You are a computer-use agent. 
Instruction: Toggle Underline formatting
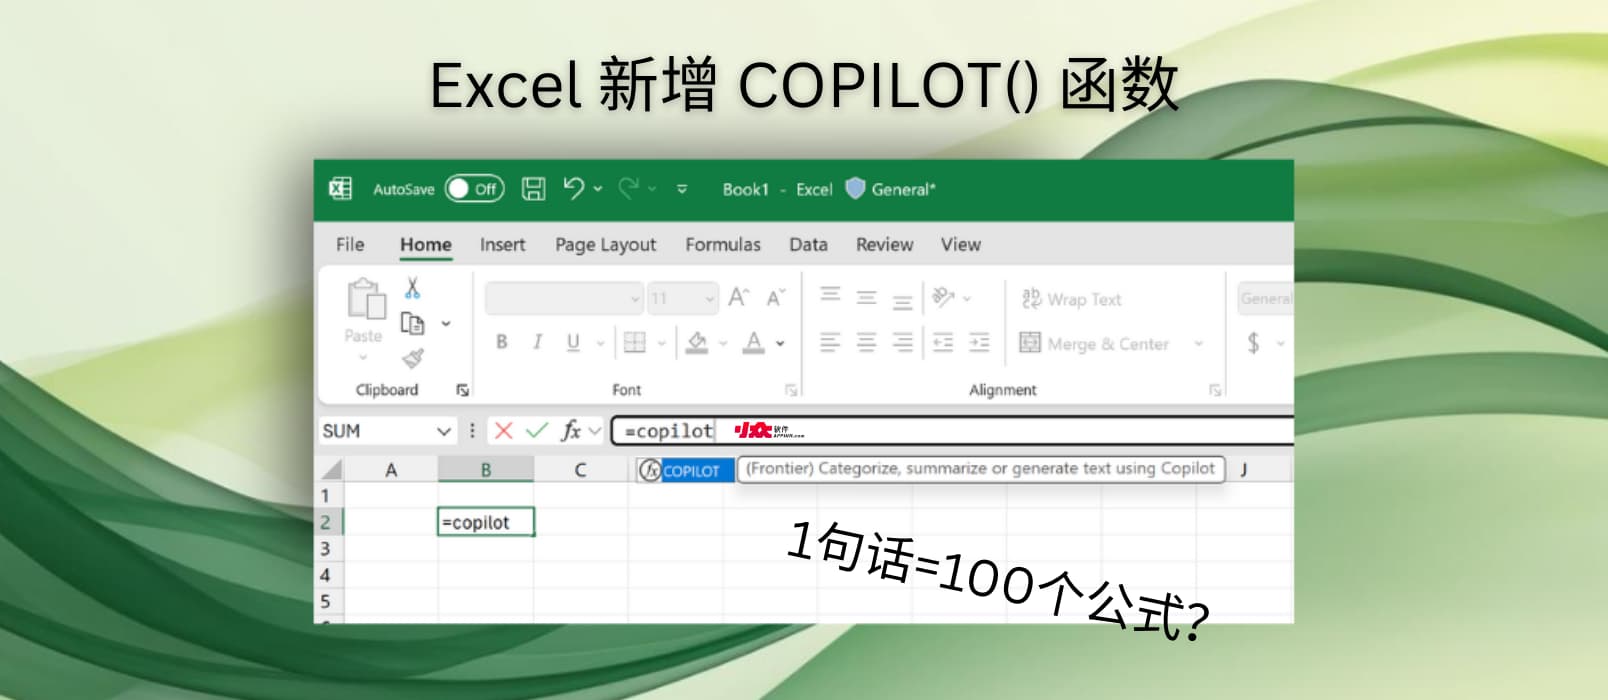(573, 342)
